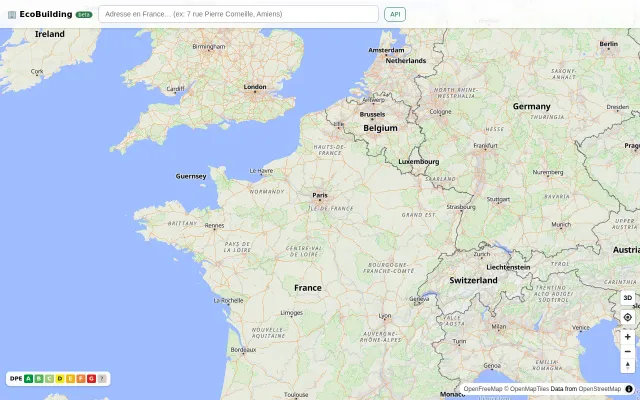Click the Stuttgart city label

(x=499, y=200)
